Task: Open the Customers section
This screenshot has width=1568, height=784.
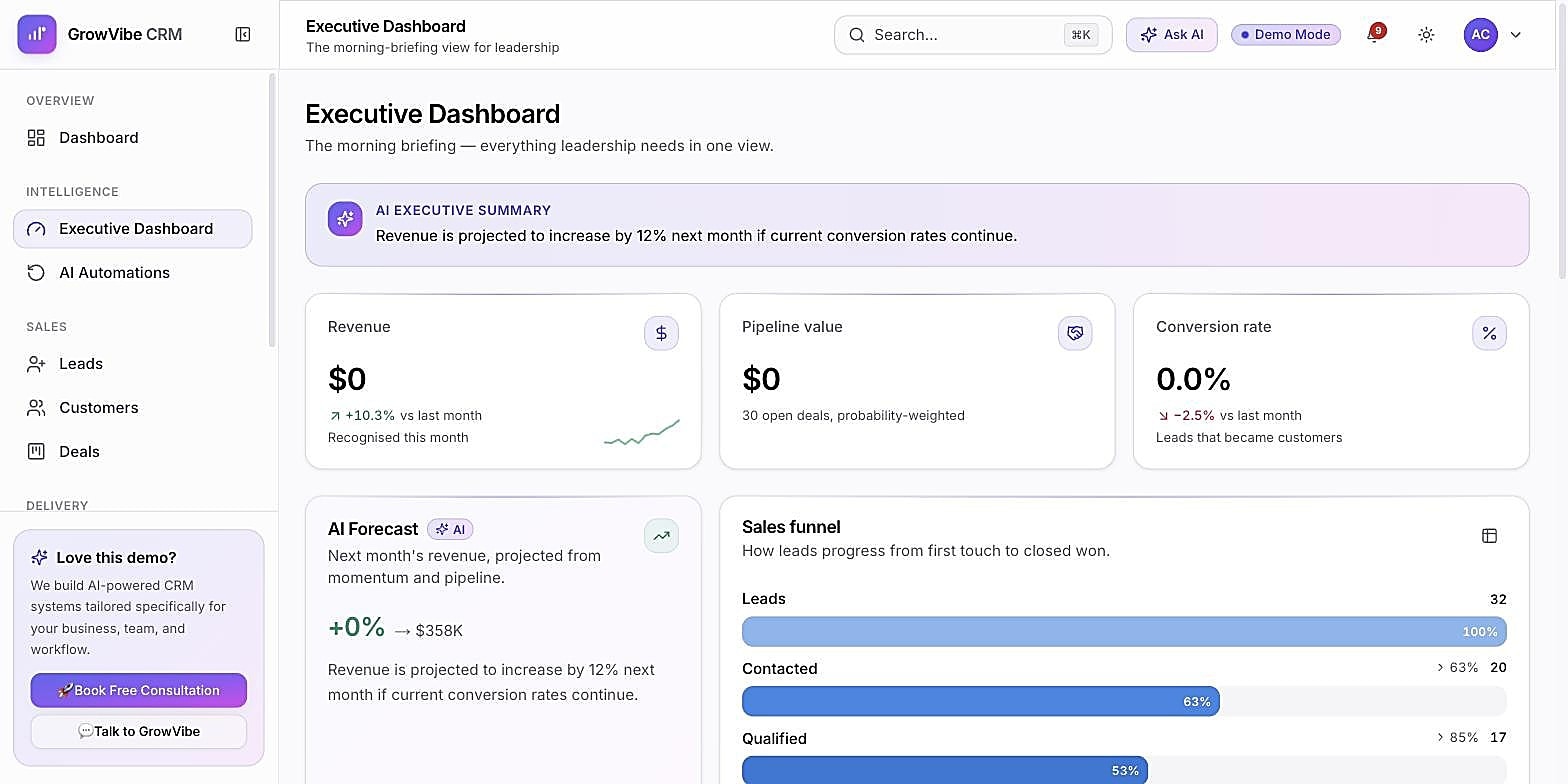Action: click(x=133, y=408)
